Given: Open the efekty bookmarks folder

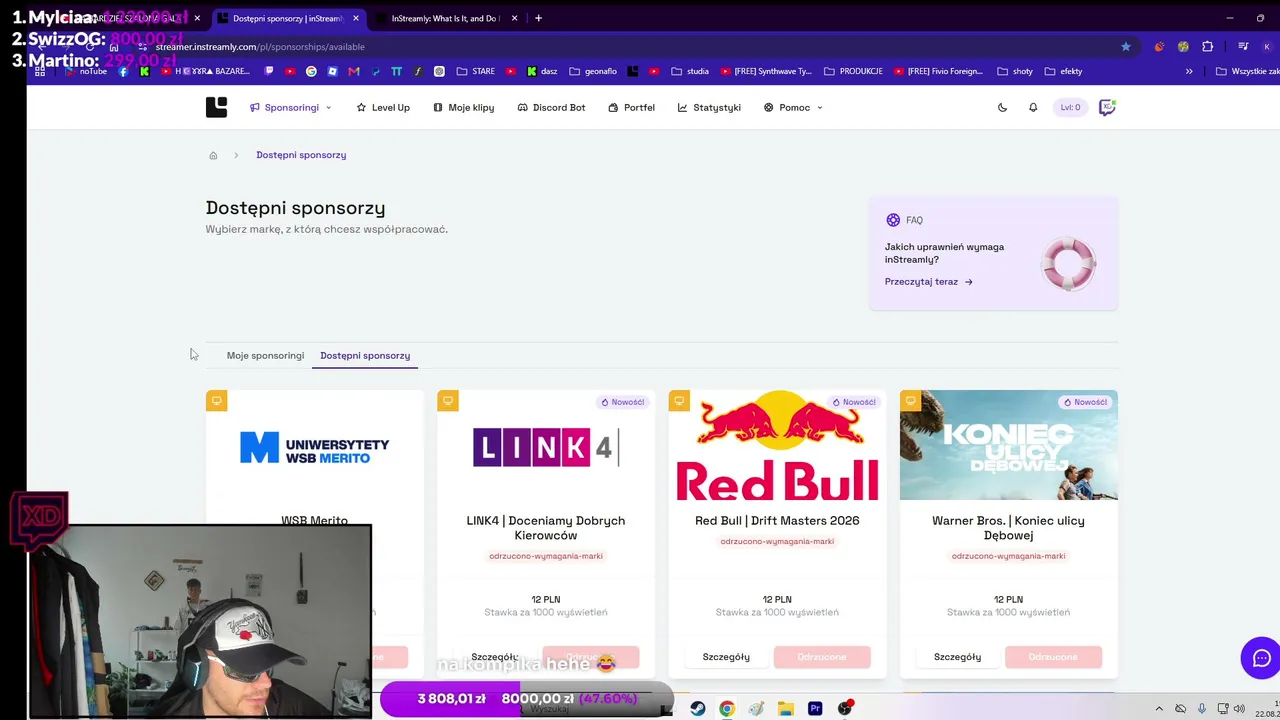Looking at the screenshot, I should tap(1064, 71).
